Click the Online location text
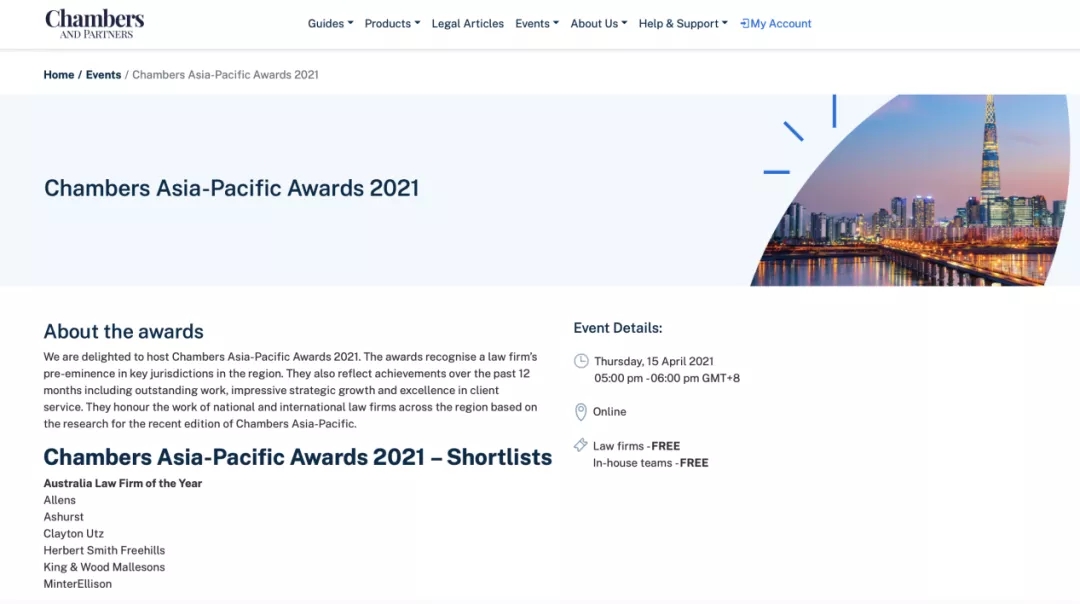 point(610,412)
